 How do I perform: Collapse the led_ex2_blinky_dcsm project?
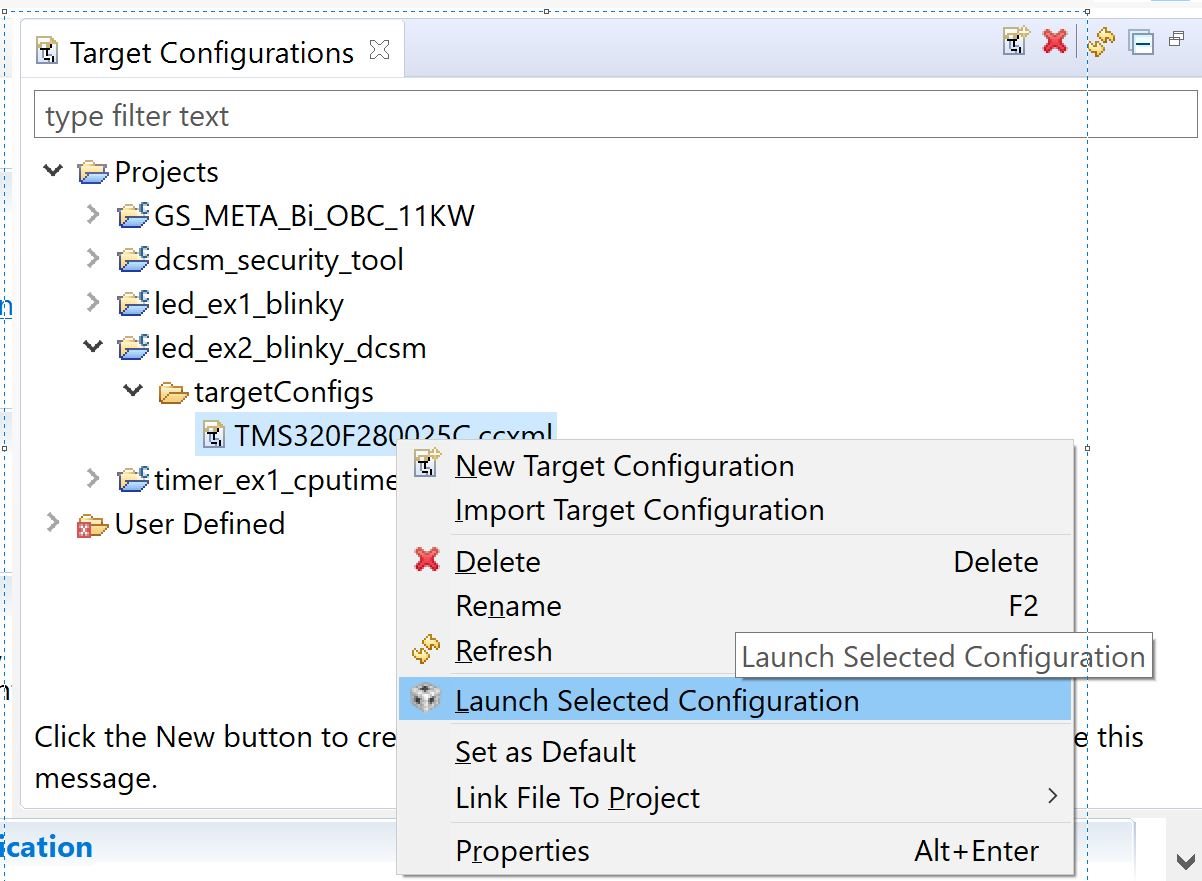point(93,347)
